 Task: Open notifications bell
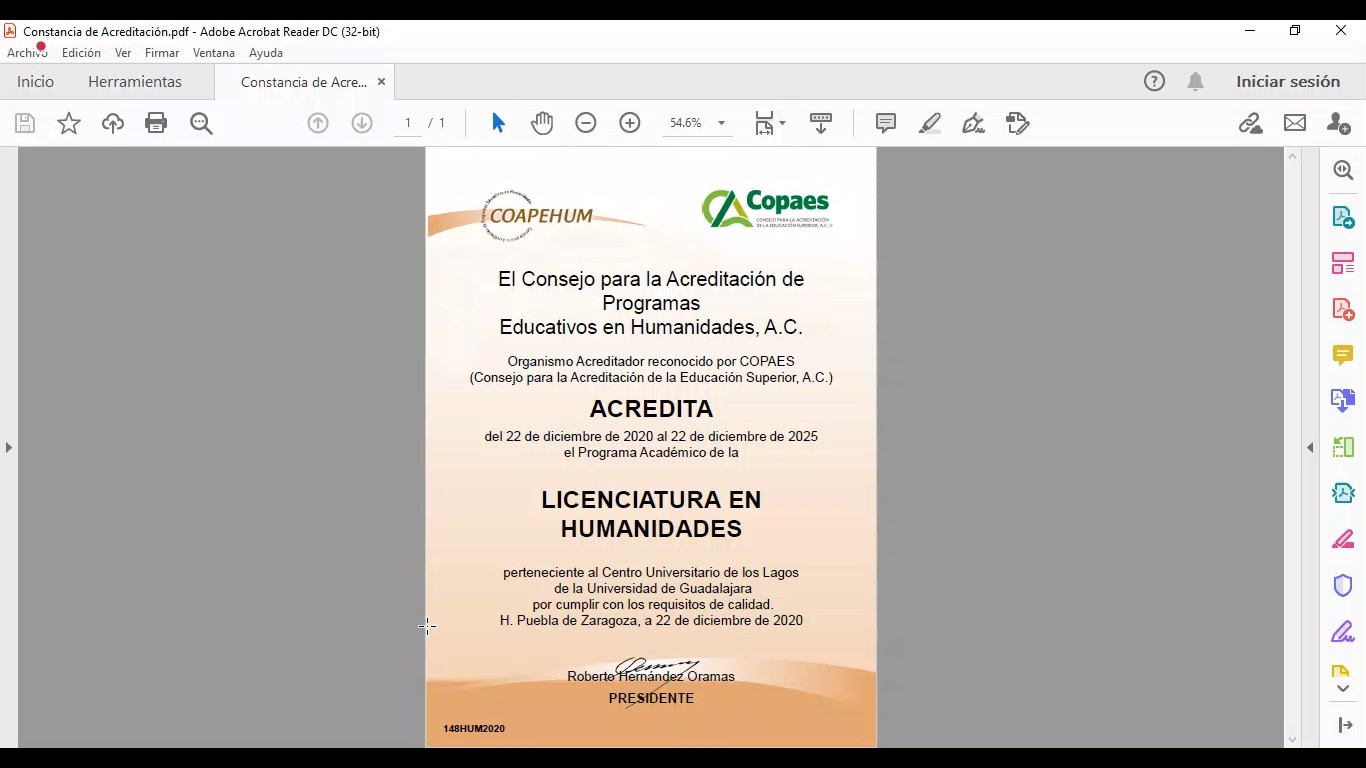point(1196,82)
